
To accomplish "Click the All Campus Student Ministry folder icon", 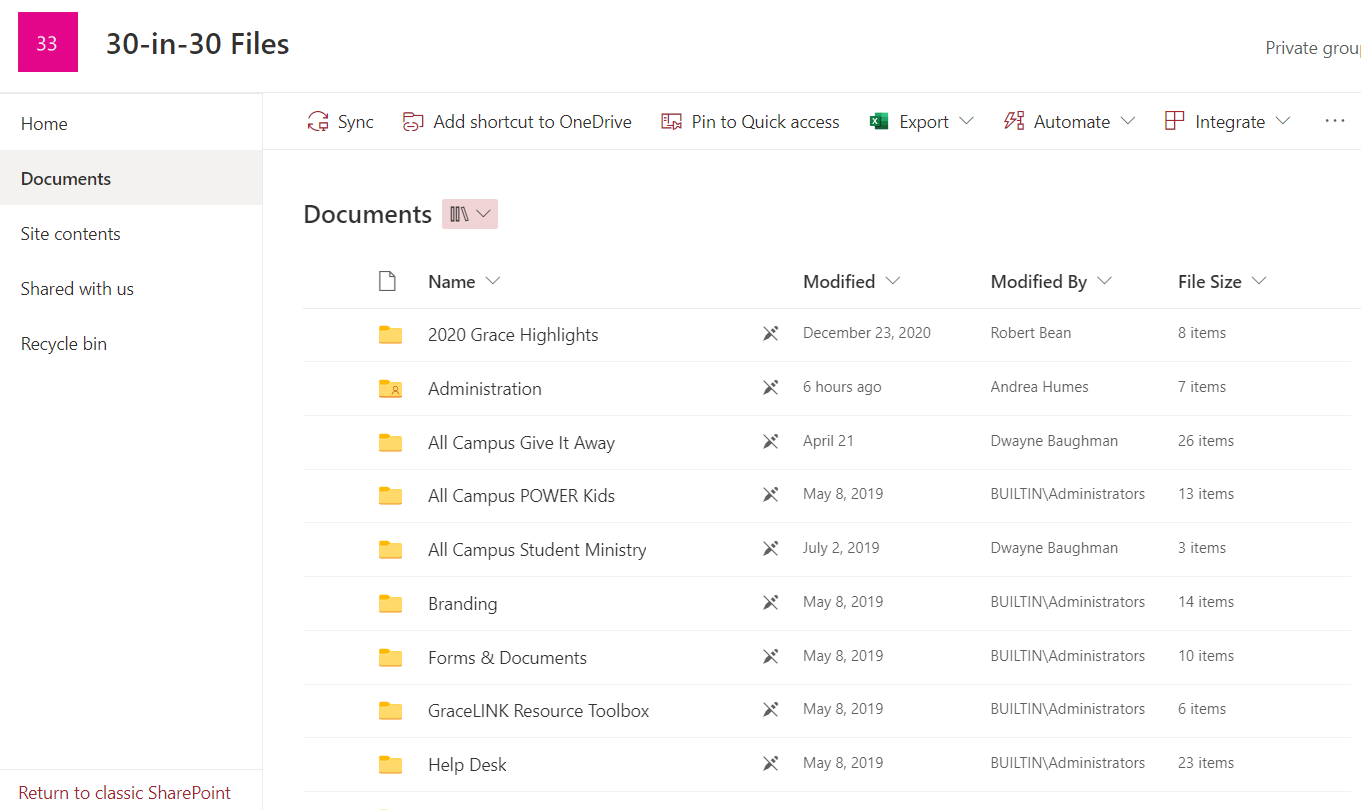I will click(x=390, y=550).
